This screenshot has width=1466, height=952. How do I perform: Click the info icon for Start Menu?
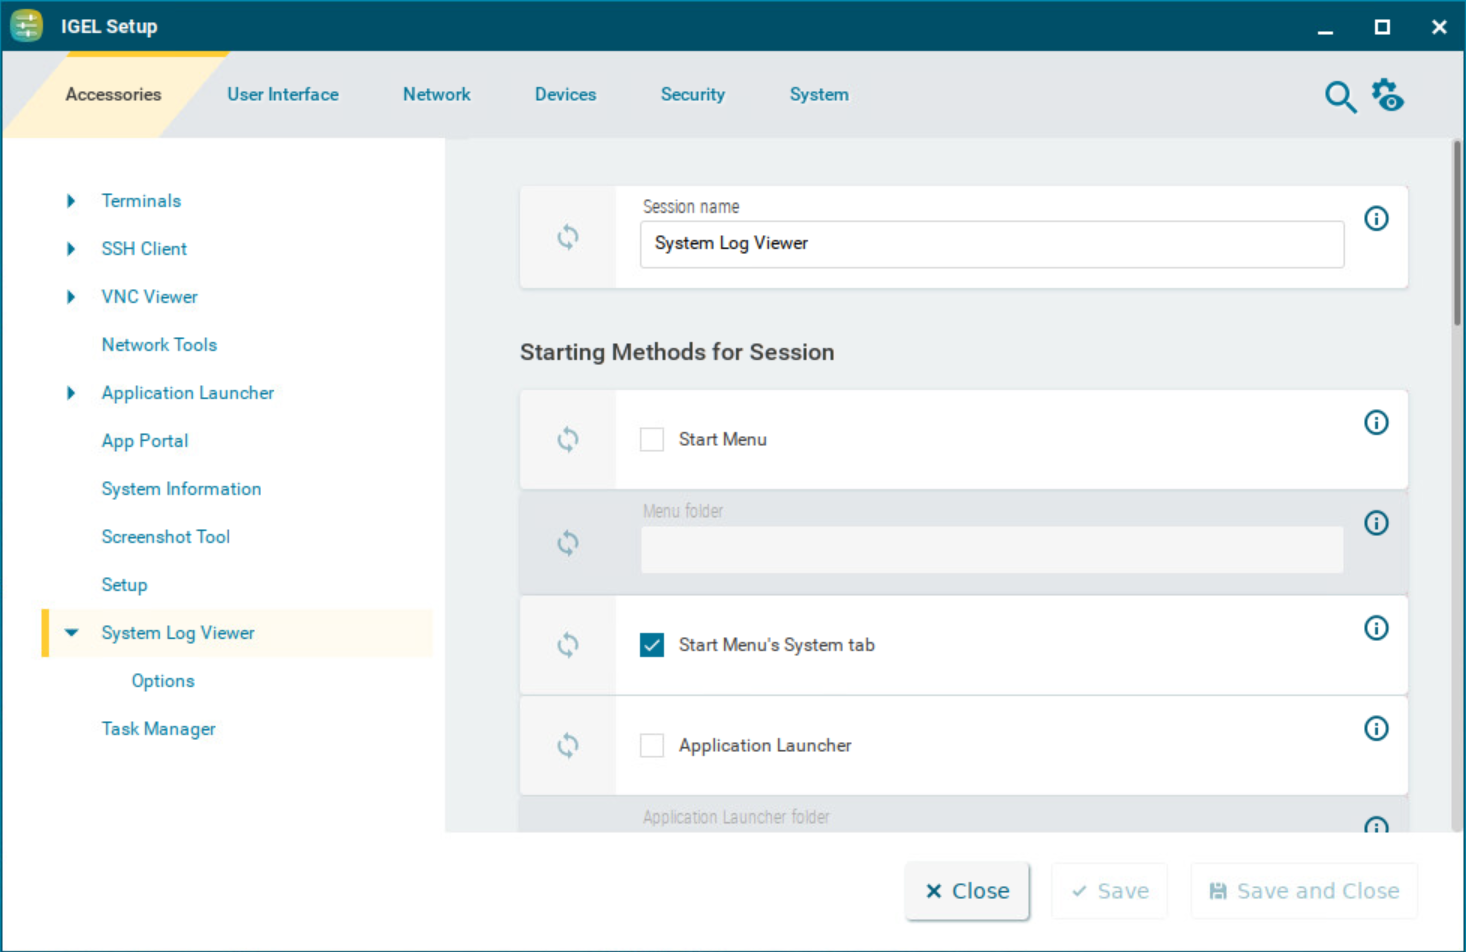(1376, 422)
